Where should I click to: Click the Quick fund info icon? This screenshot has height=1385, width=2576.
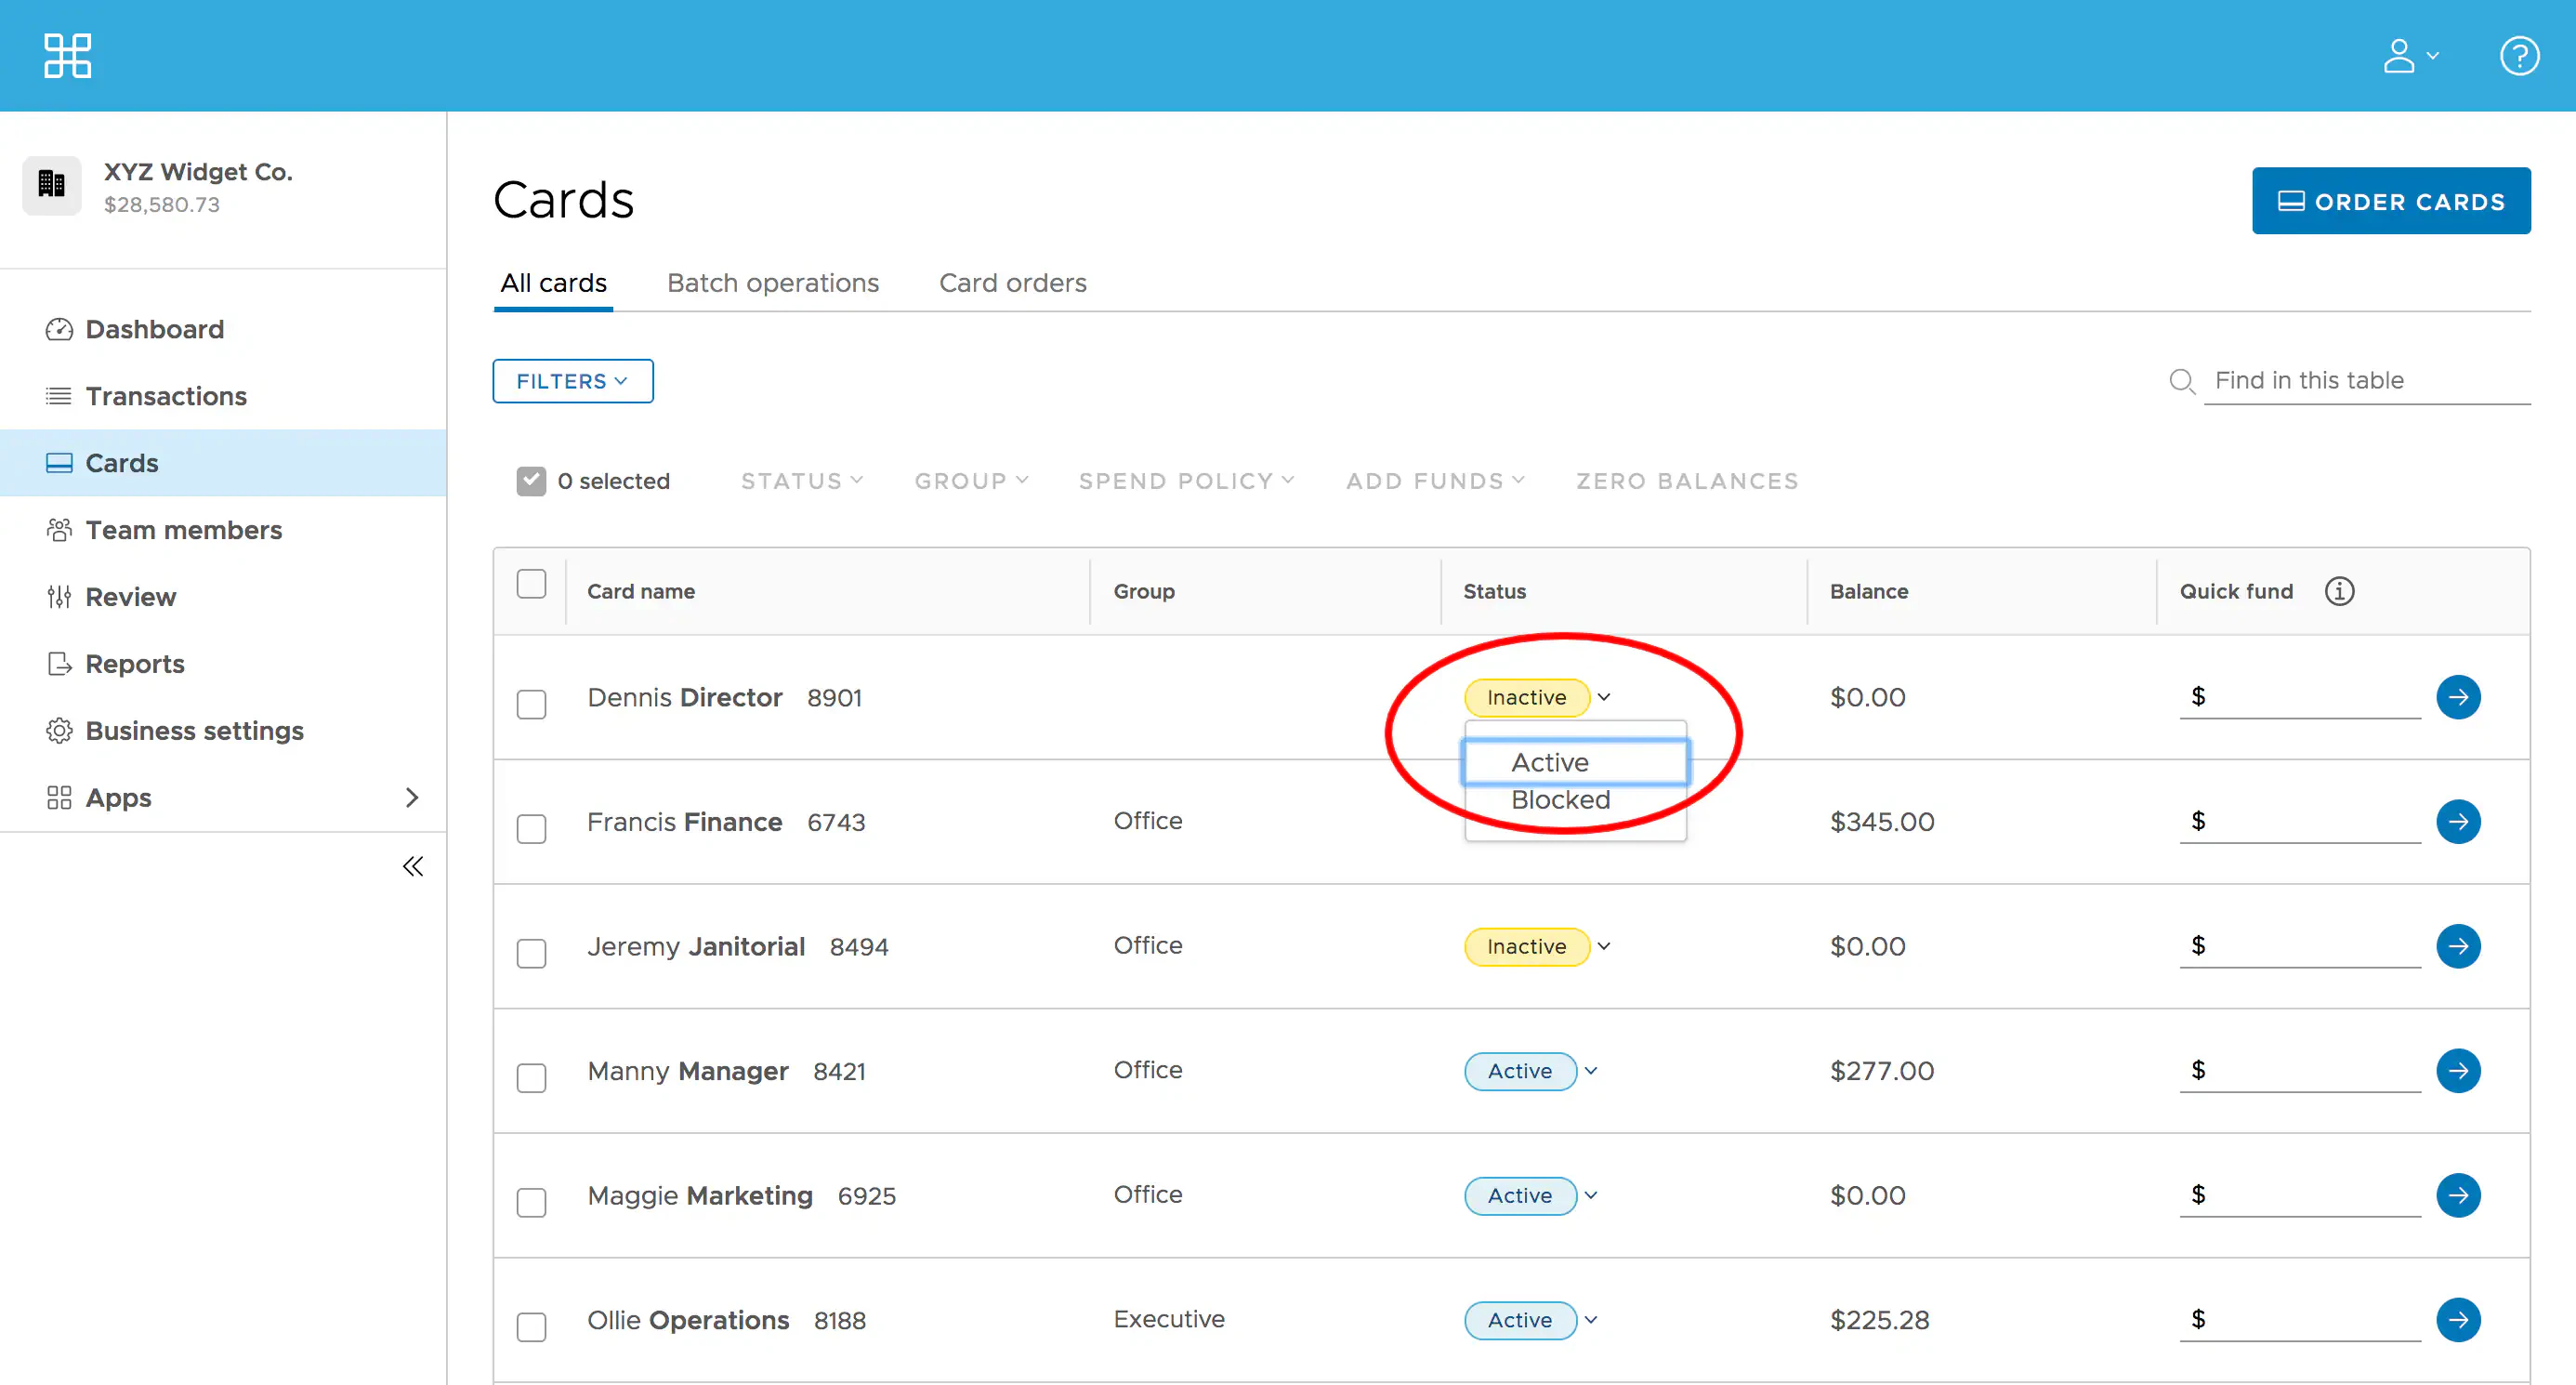tap(2339, 591)
